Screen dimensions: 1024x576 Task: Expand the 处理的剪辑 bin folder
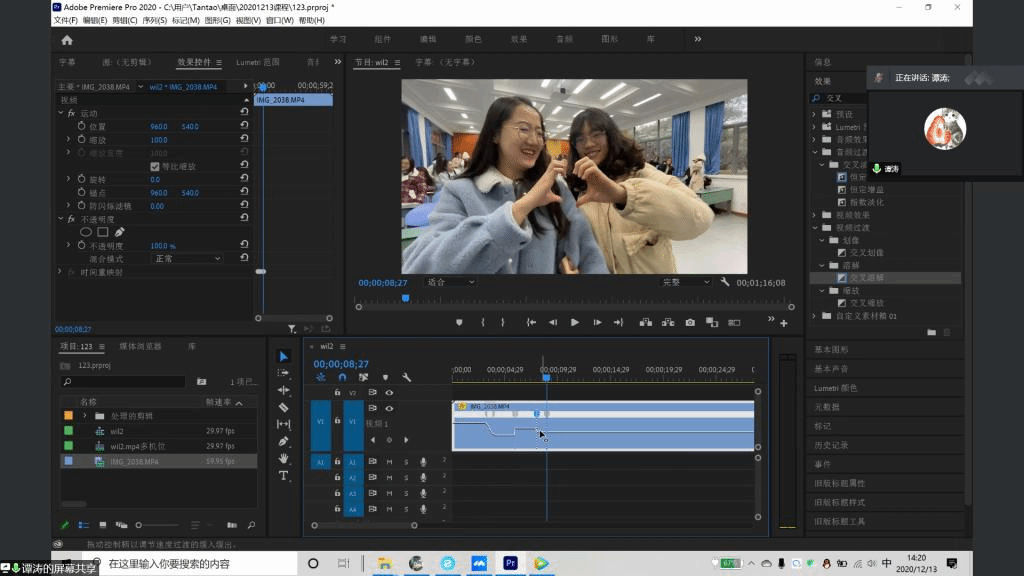[x=85, y=415]
